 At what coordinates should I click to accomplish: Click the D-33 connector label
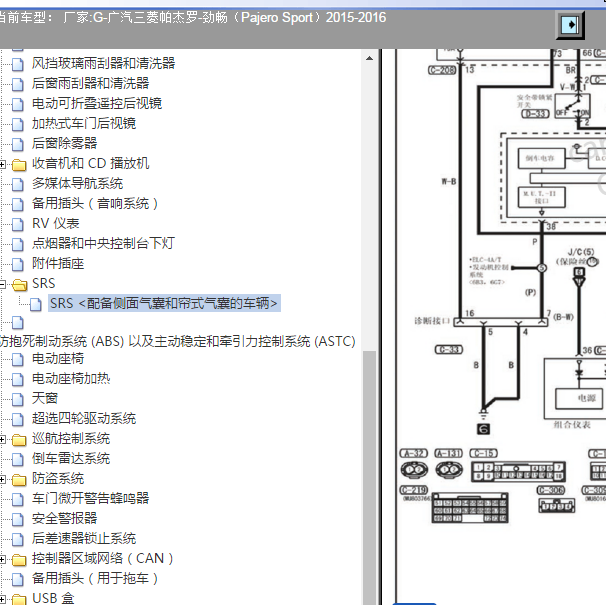[x=535, y=114]
